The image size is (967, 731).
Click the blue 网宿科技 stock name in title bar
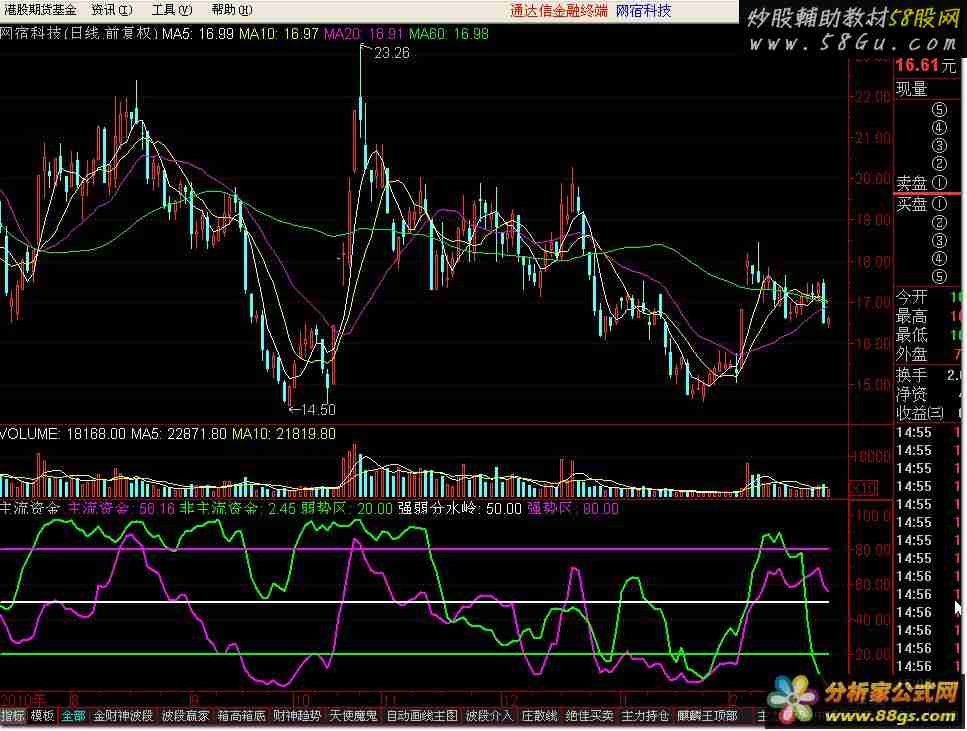[x=643, y=10]
